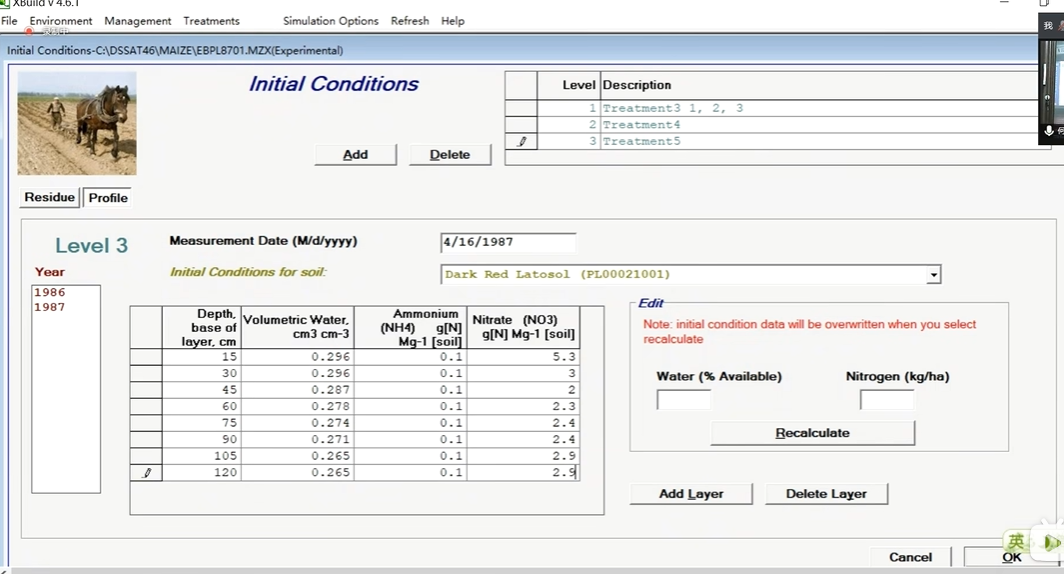1064x574 pixels.
Task: Click the pencil marker on 120 cm row
Action: tap(146, 473)
